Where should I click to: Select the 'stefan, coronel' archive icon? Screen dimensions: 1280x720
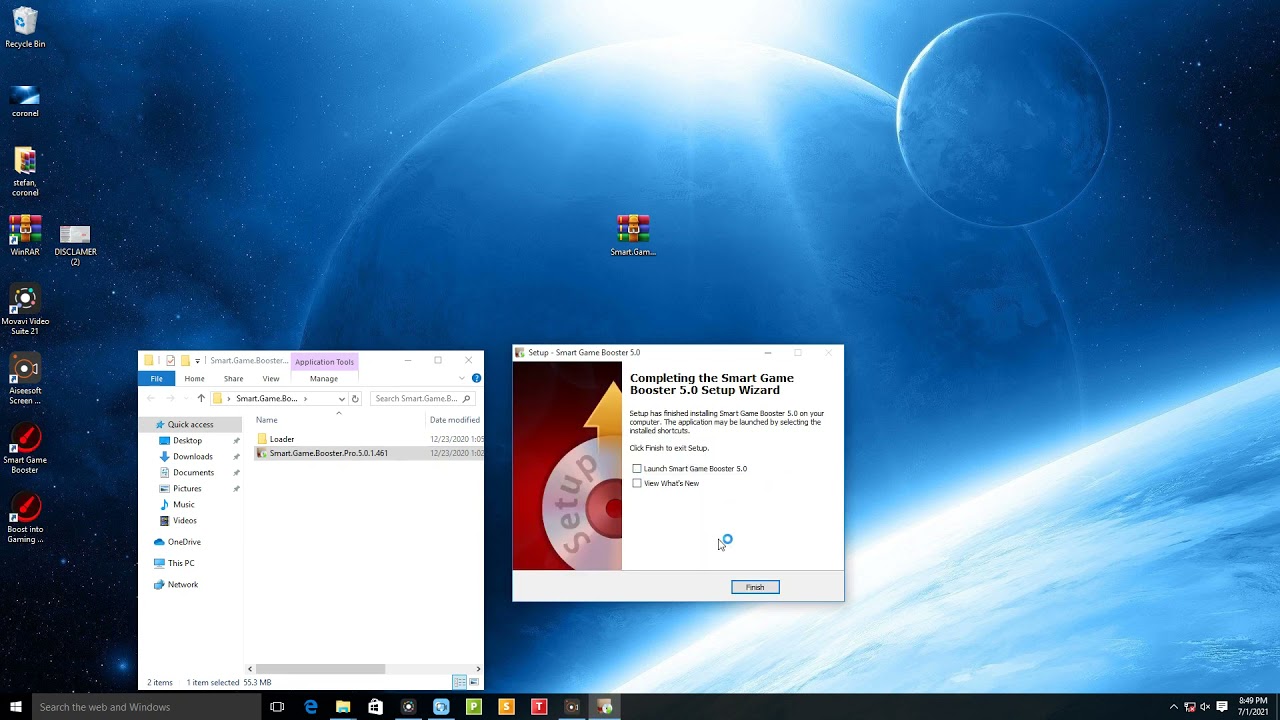pos(25,171)
